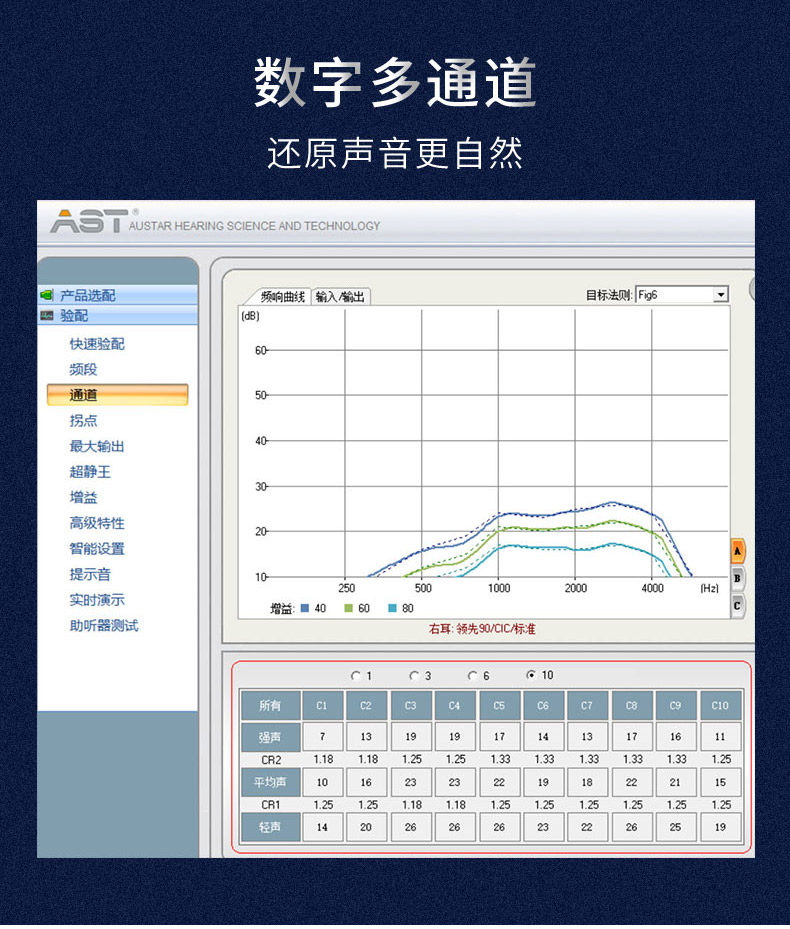Click the 轻声 C9 value 25
Image resolution: width=790 pixels, height=929 pixels.
point(676,827)
